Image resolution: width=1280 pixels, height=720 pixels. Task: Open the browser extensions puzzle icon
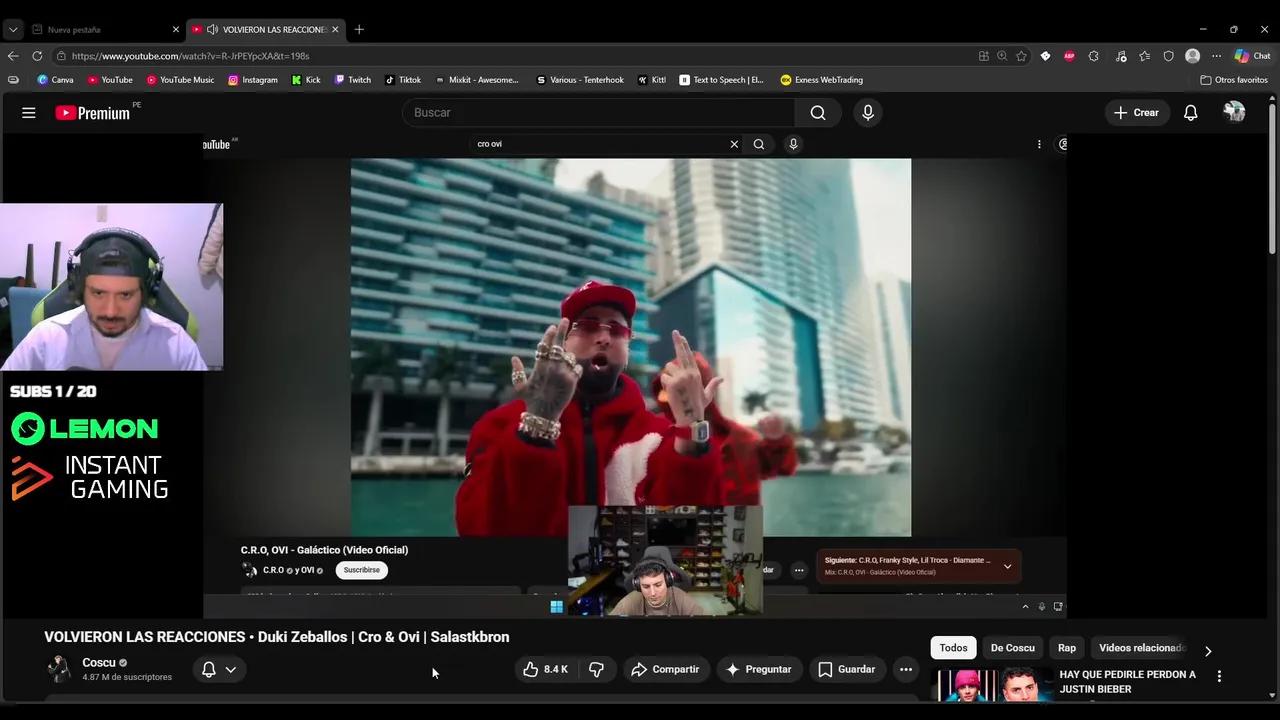coord(1093,56)
